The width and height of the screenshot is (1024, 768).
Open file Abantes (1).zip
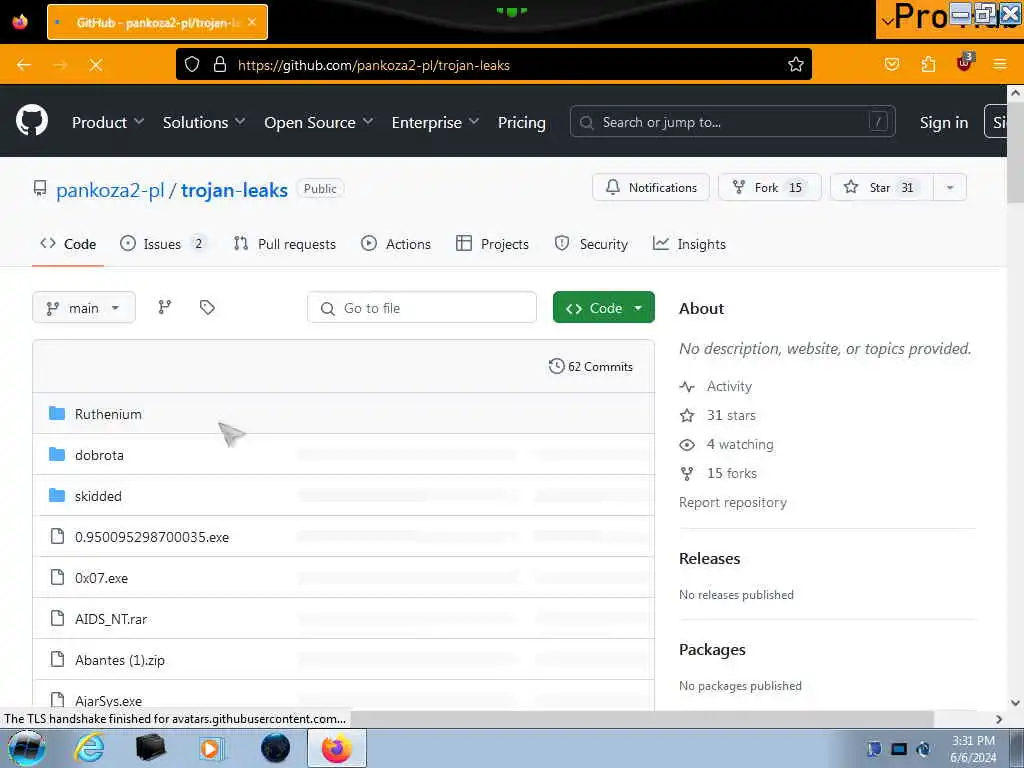point(120,660)
